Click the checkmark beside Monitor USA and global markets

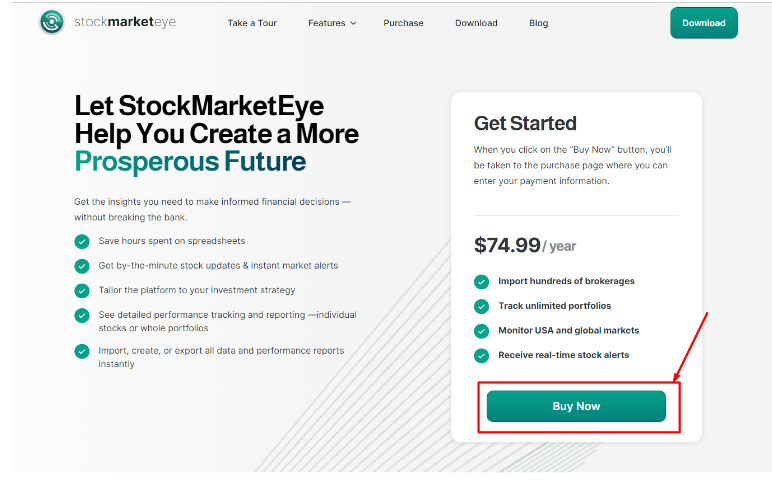482,331
